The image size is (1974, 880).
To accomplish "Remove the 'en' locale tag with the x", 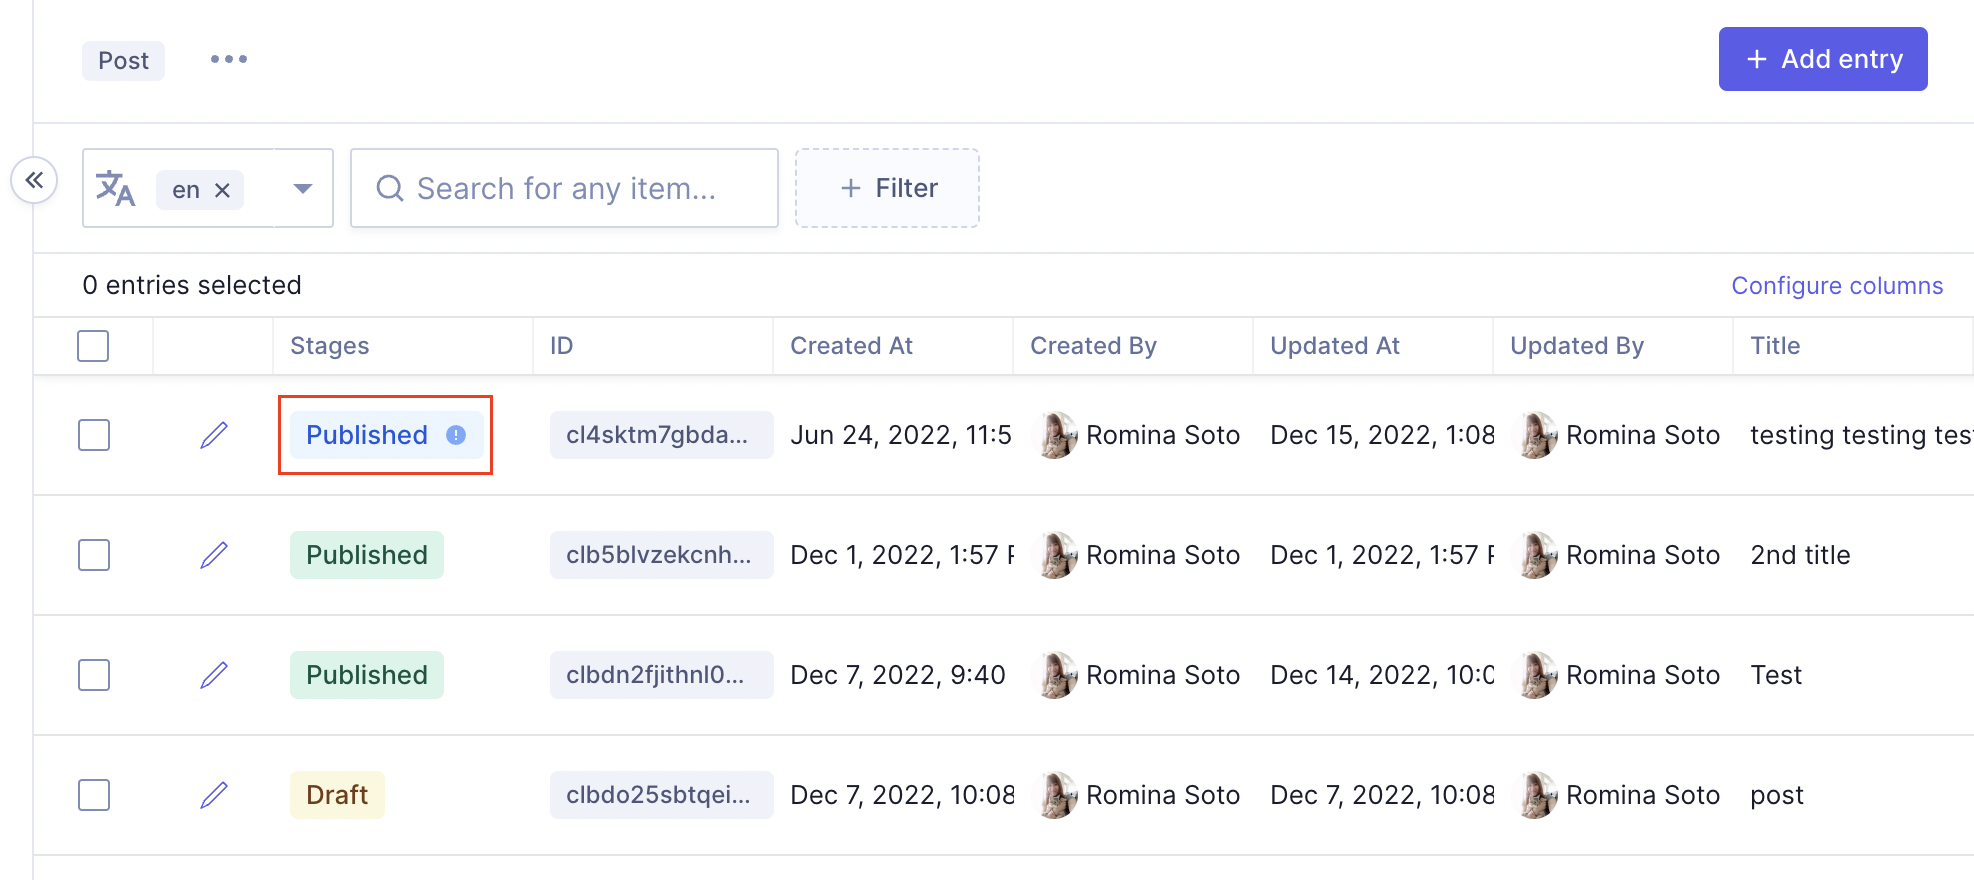I will pos(223,190).
